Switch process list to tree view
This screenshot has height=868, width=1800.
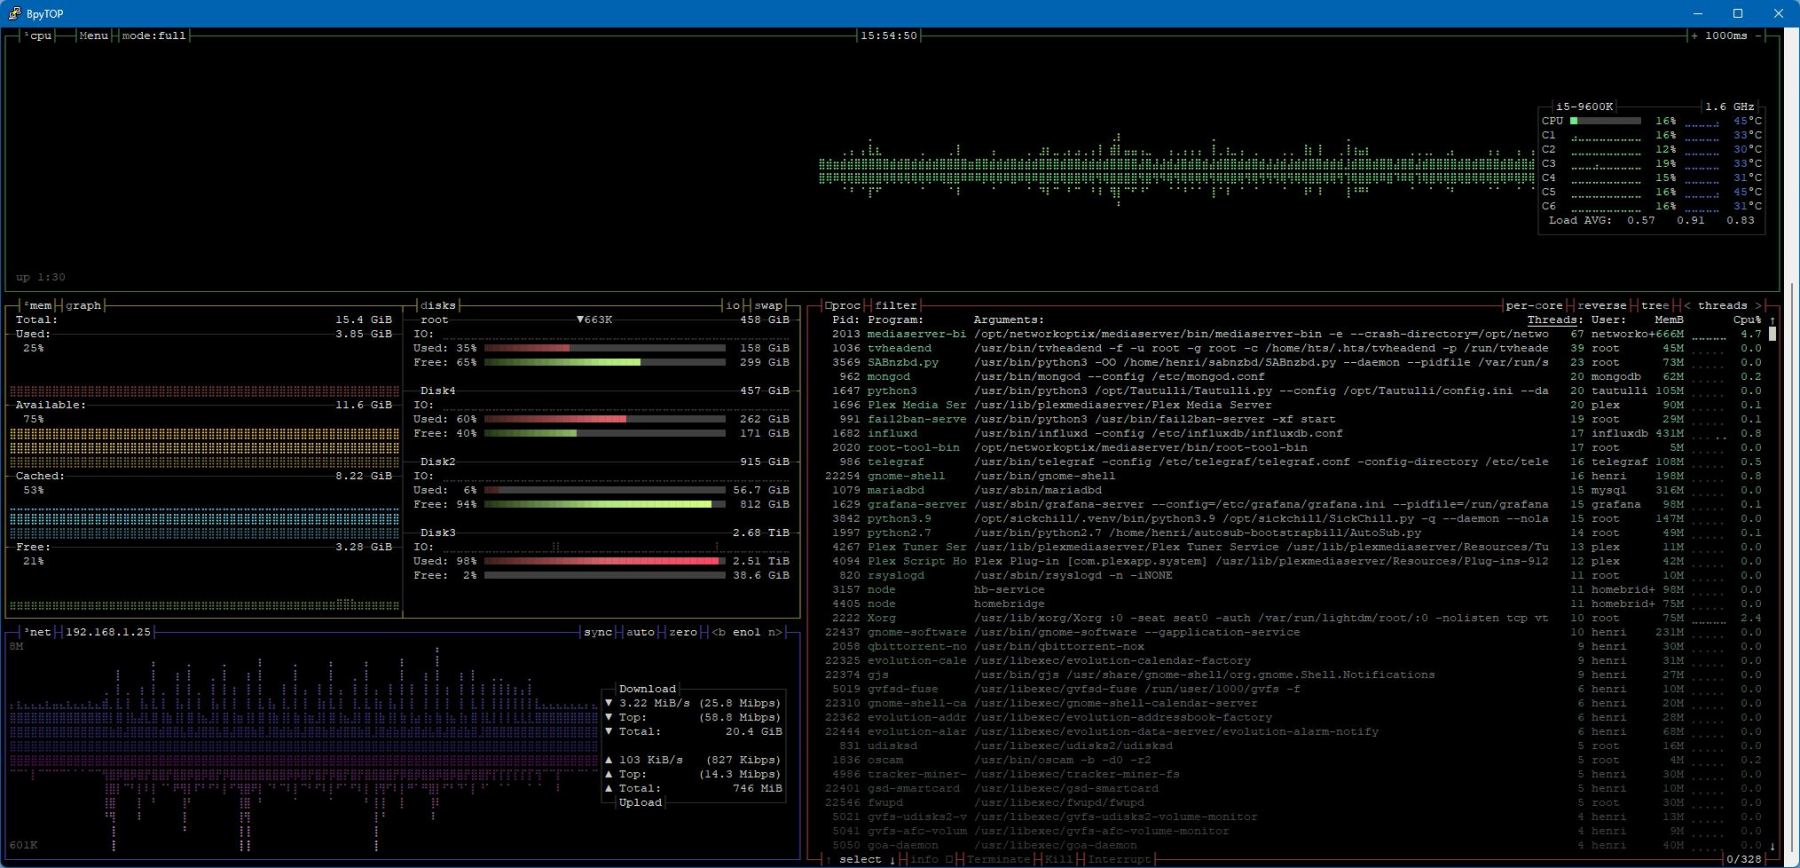pos(1654,305)
